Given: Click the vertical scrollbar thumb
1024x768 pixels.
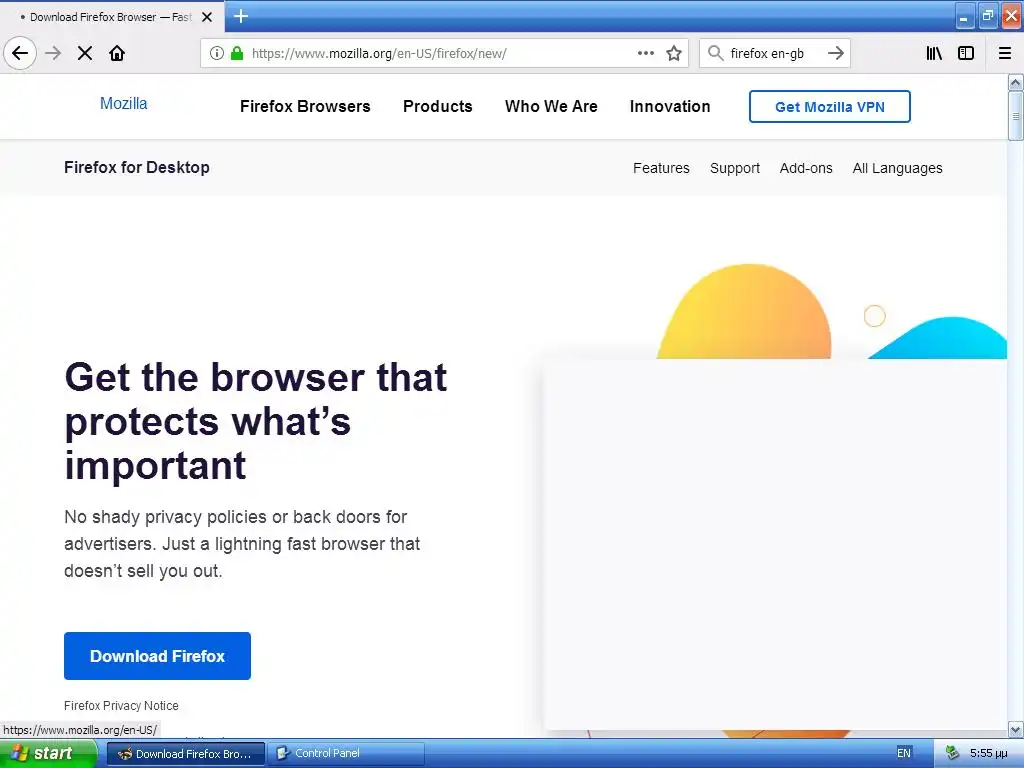Looking at the screenshot, I should coord(1015,116).
